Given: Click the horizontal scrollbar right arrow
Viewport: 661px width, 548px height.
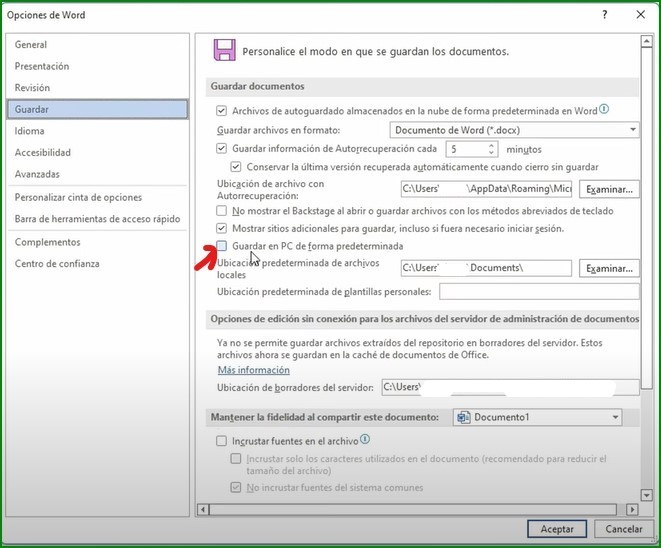Looking at the screenshot, I should click(x=632, y=510).
